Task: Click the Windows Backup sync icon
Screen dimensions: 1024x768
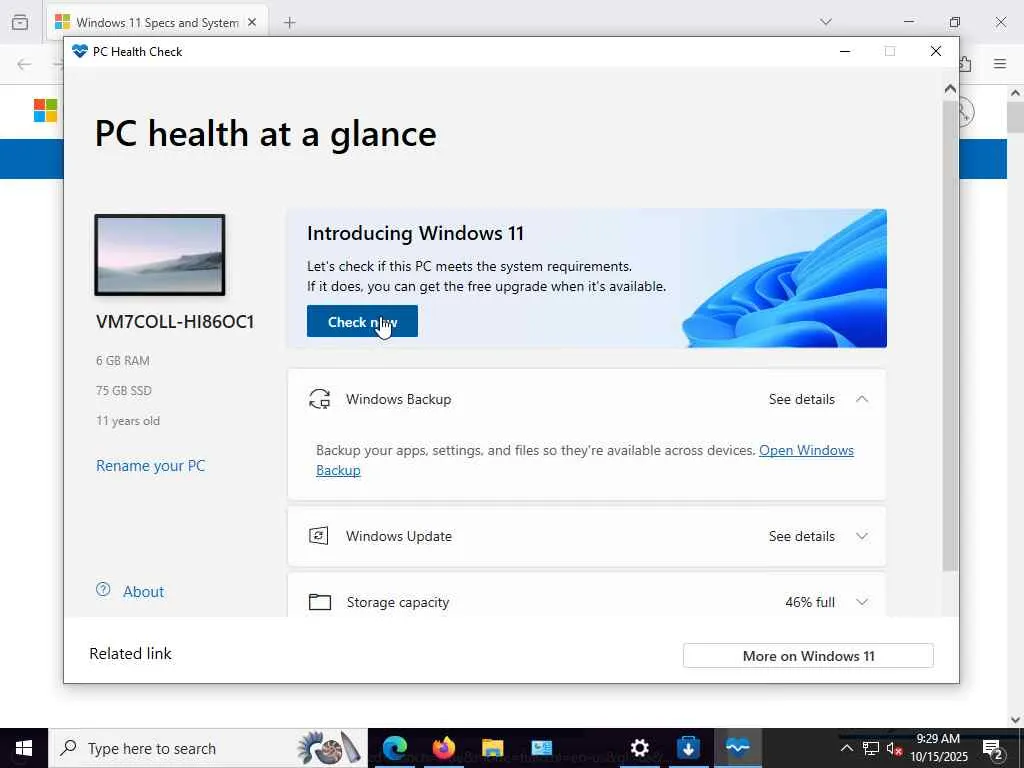Action: point(319,399)
